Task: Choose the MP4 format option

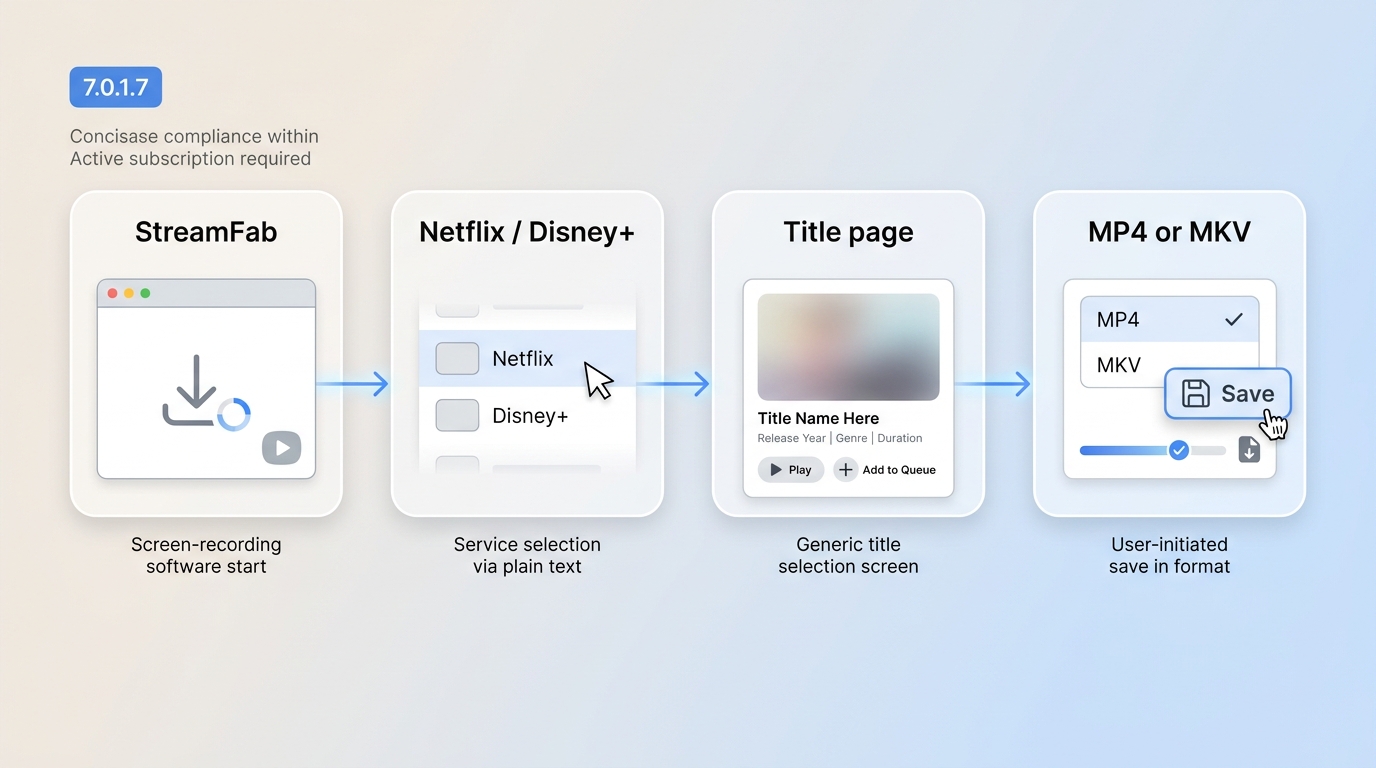Action: click(x=1169, y=319)
